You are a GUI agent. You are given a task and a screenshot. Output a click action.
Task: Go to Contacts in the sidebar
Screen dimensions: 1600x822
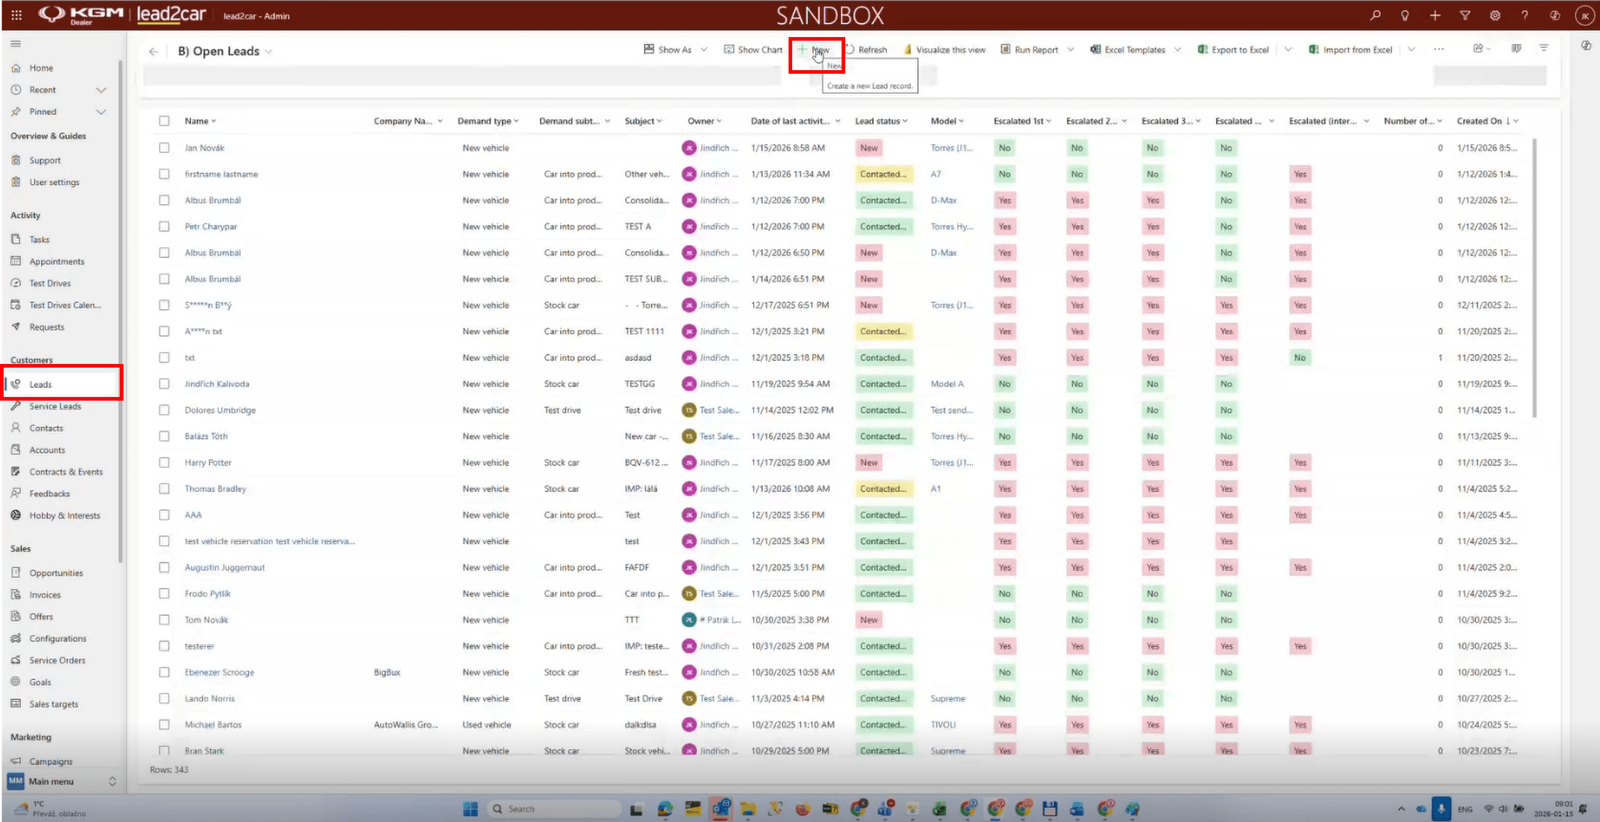coord(46,428)
